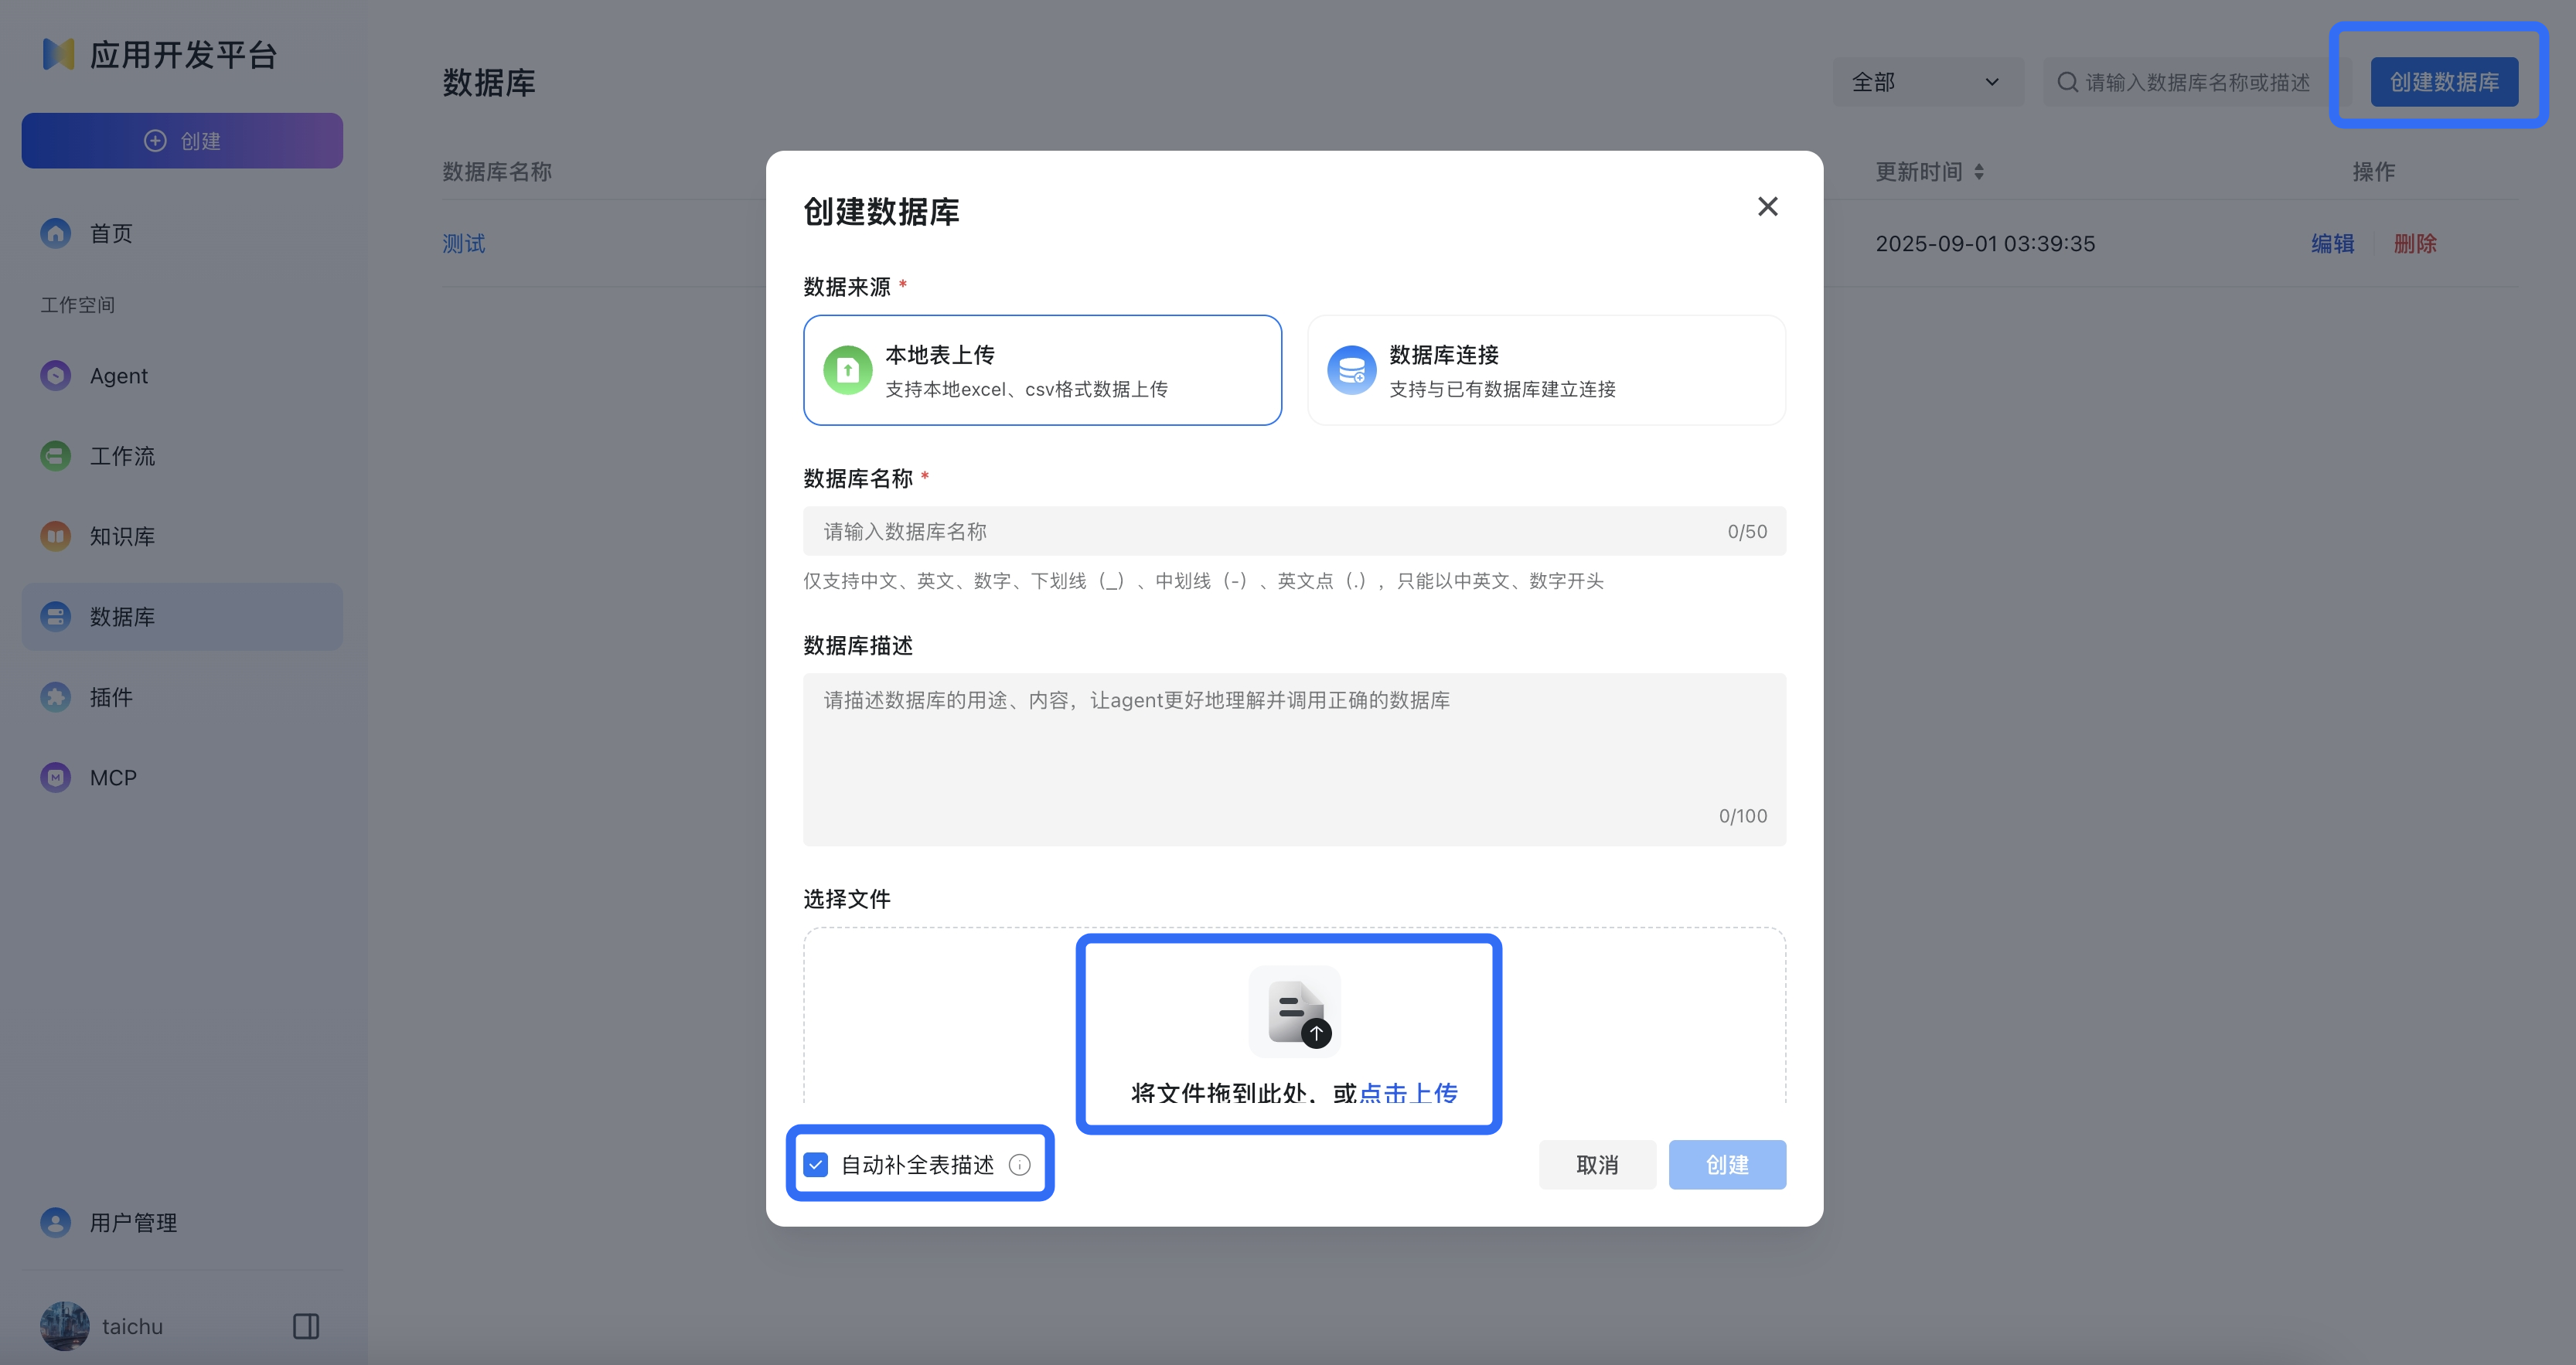Toggle the 更新时间 sort order
The height and width of the screenshot is (1365, 2576).
coord(1981,171)
